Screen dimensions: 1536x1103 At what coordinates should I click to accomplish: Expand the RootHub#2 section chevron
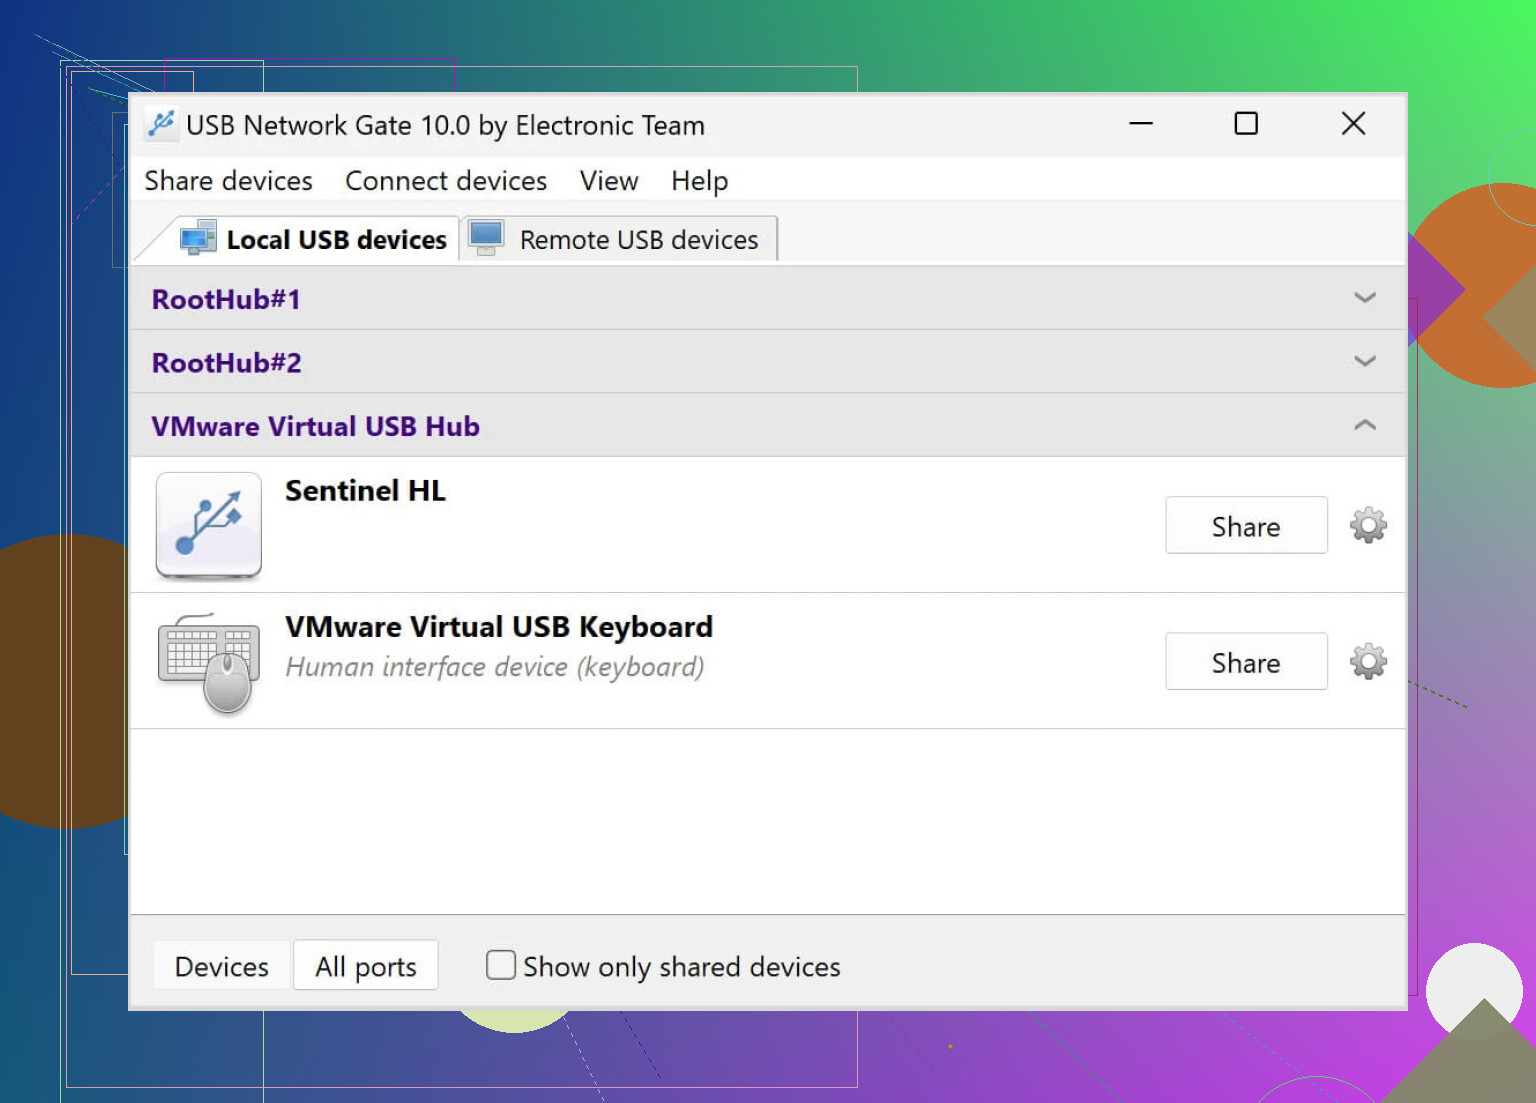tap(1365, 360)
